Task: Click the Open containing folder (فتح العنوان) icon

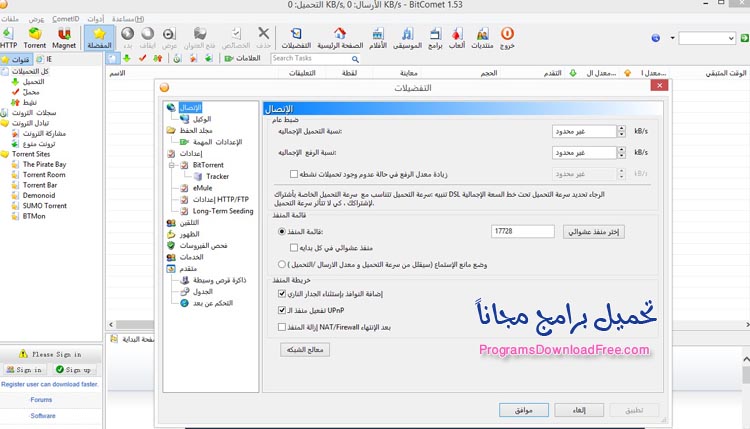Action: click(199, 38)
